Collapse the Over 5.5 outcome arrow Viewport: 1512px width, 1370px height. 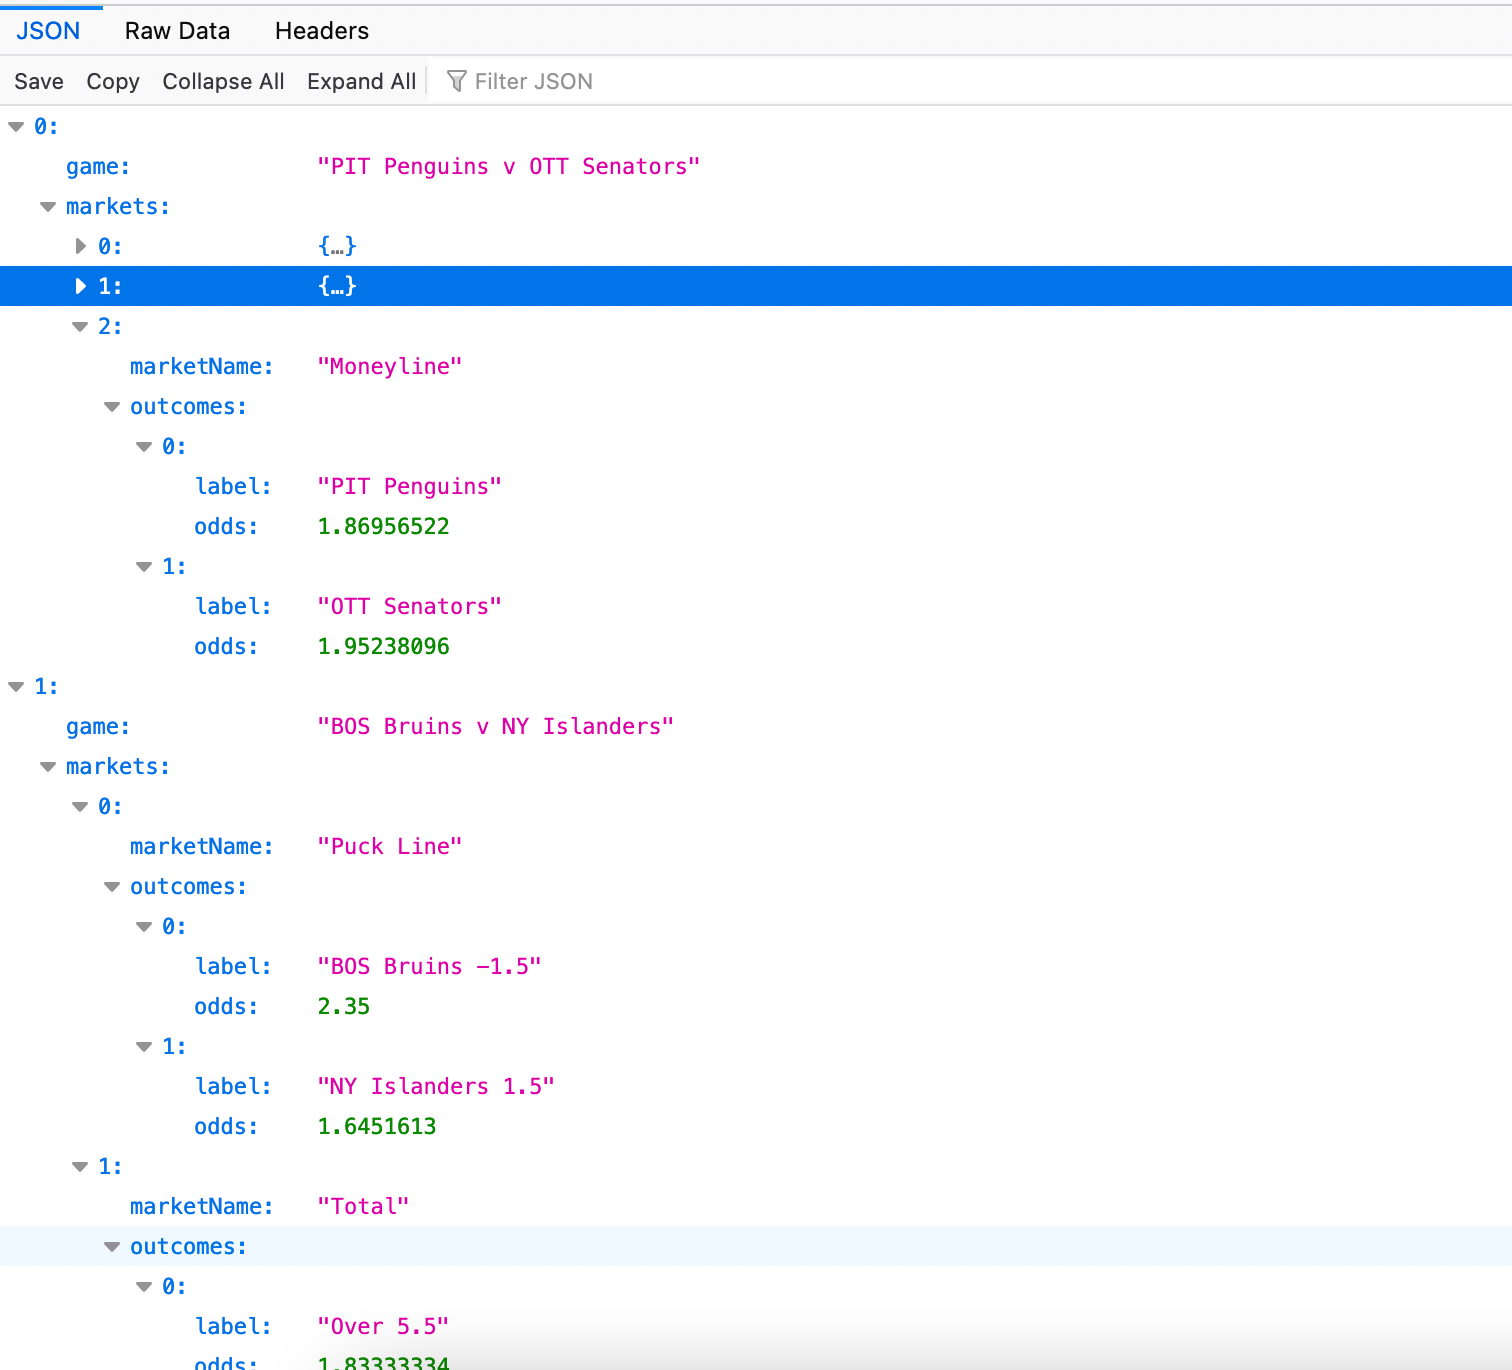click(x=144, y=1287)
